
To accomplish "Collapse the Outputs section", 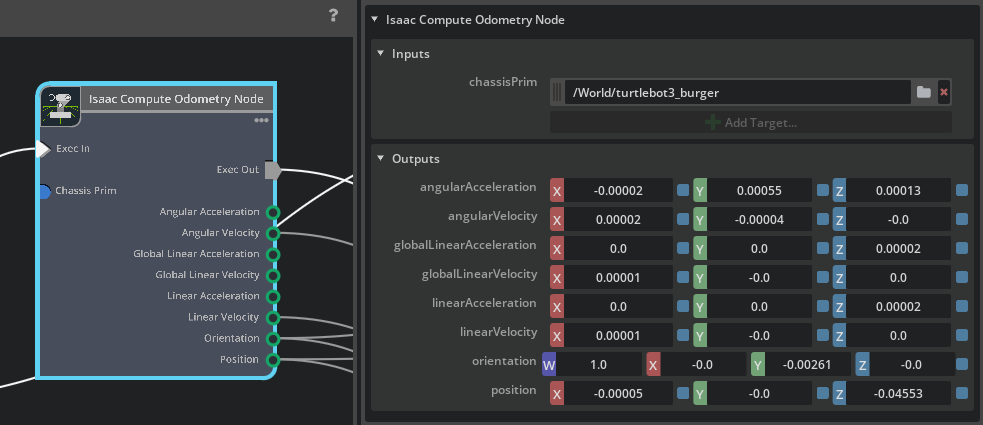I will point(380,158).
